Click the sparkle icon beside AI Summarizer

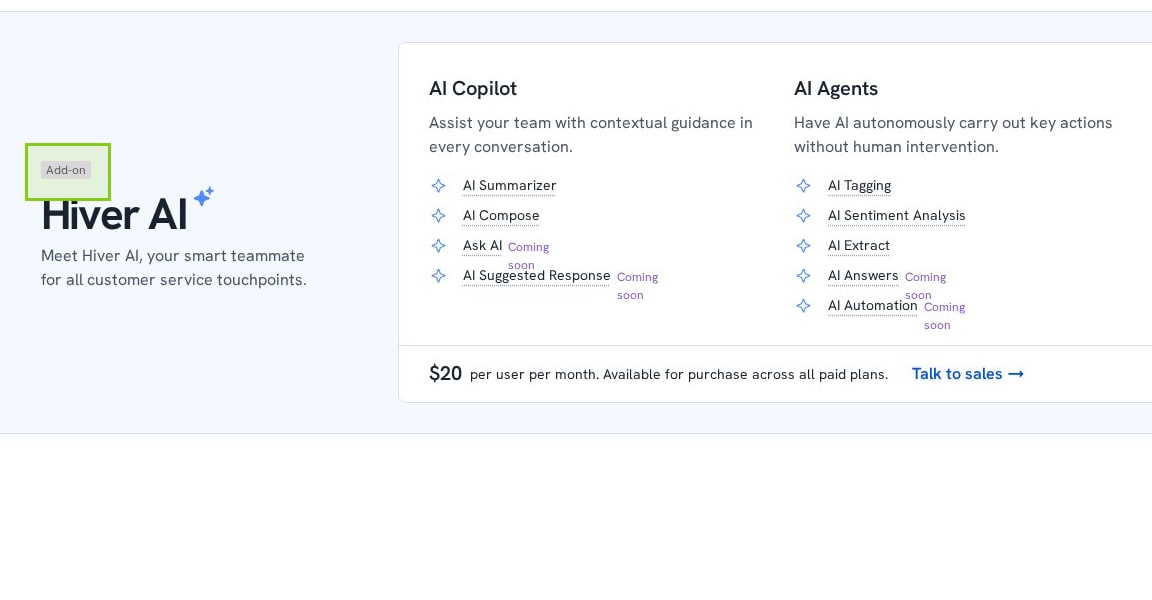438,186
